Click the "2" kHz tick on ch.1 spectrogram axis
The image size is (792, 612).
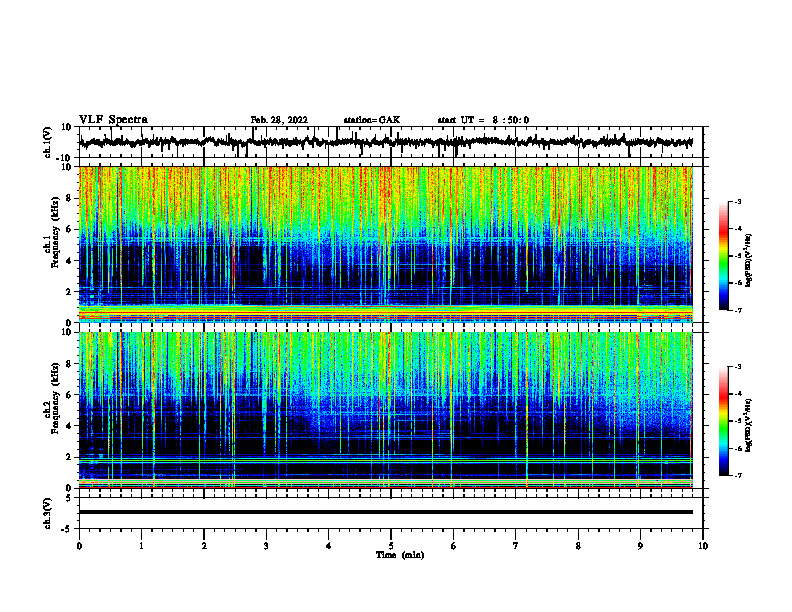[x=71, y=291]
